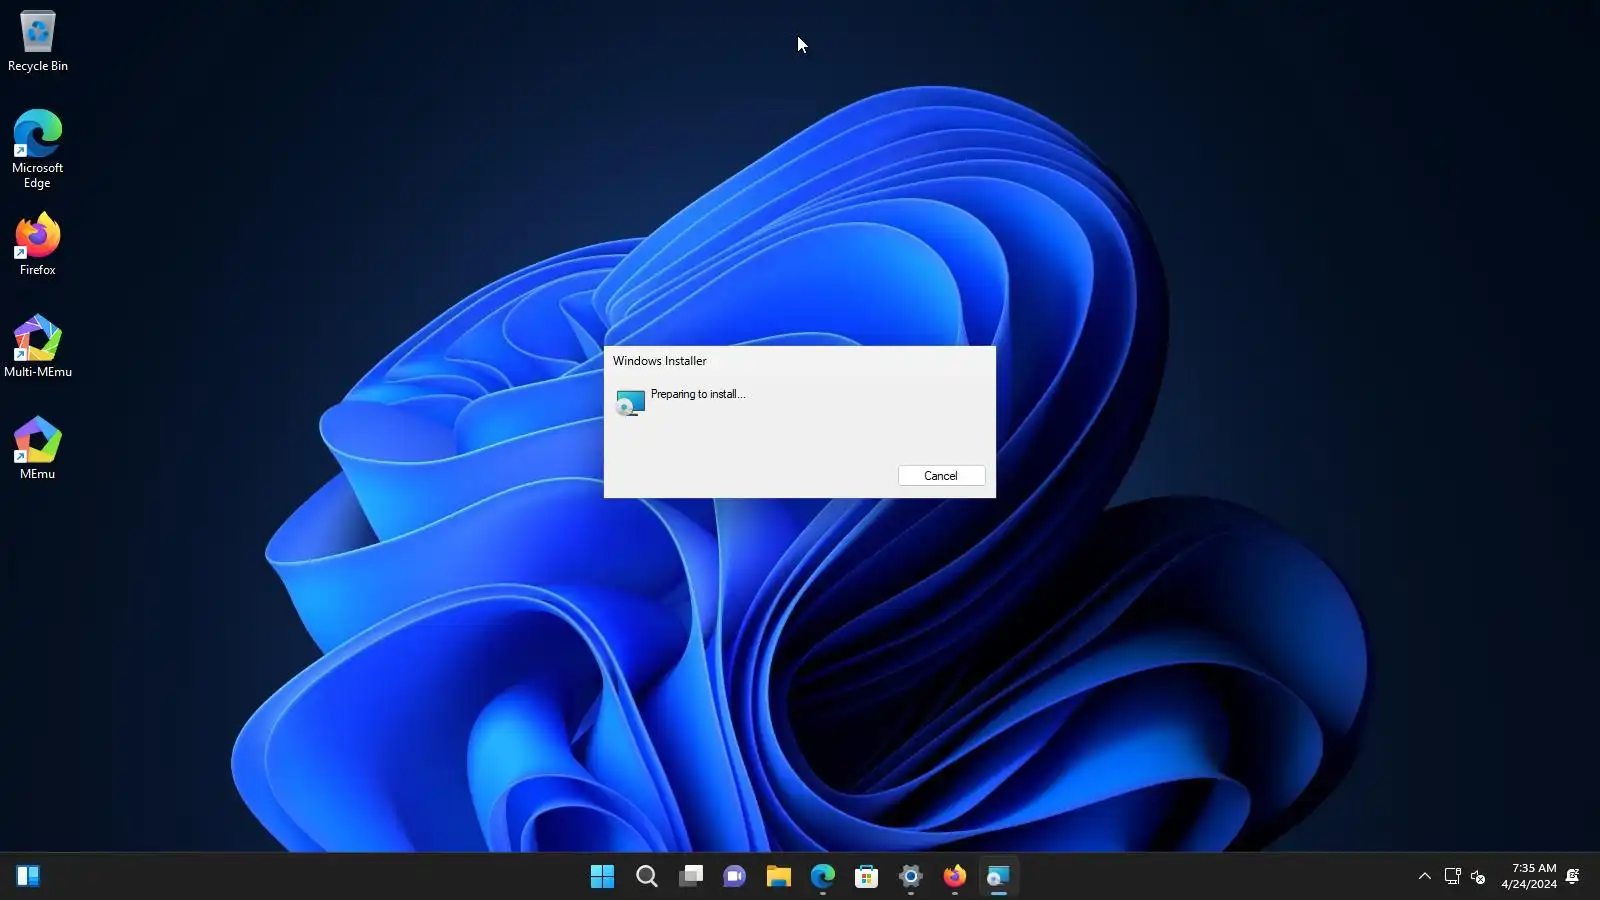Select the Microsoft Edge desktop shortcut
This screenshot has width=1600, height=900.
[38, 148]
